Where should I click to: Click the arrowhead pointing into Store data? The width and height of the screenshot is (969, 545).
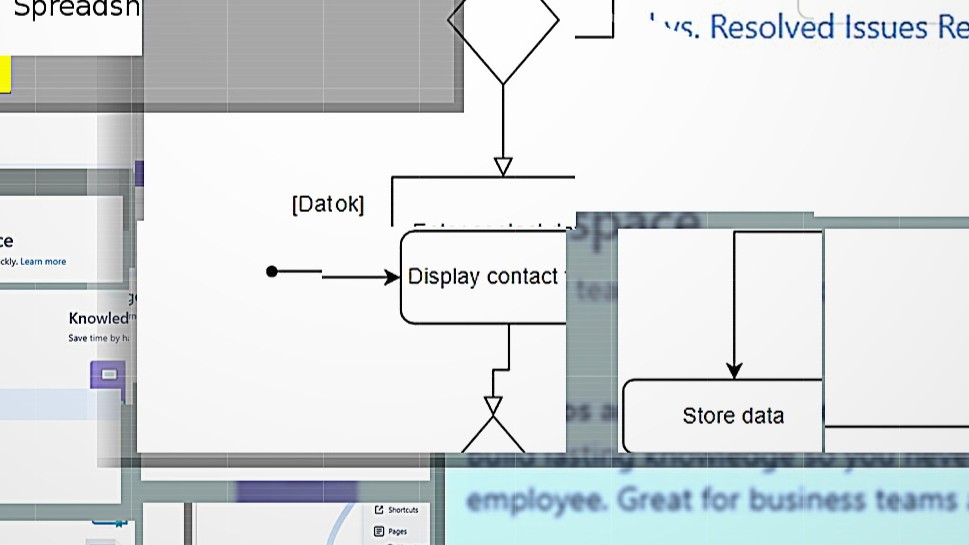[x=734, y=371]
